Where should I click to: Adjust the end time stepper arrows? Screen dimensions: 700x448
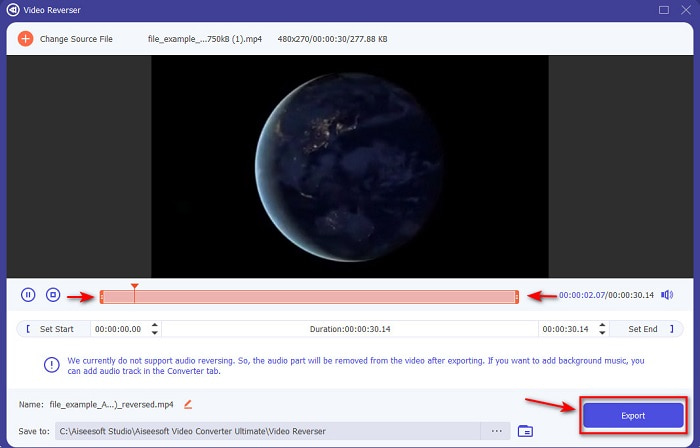tap(600, 329)
